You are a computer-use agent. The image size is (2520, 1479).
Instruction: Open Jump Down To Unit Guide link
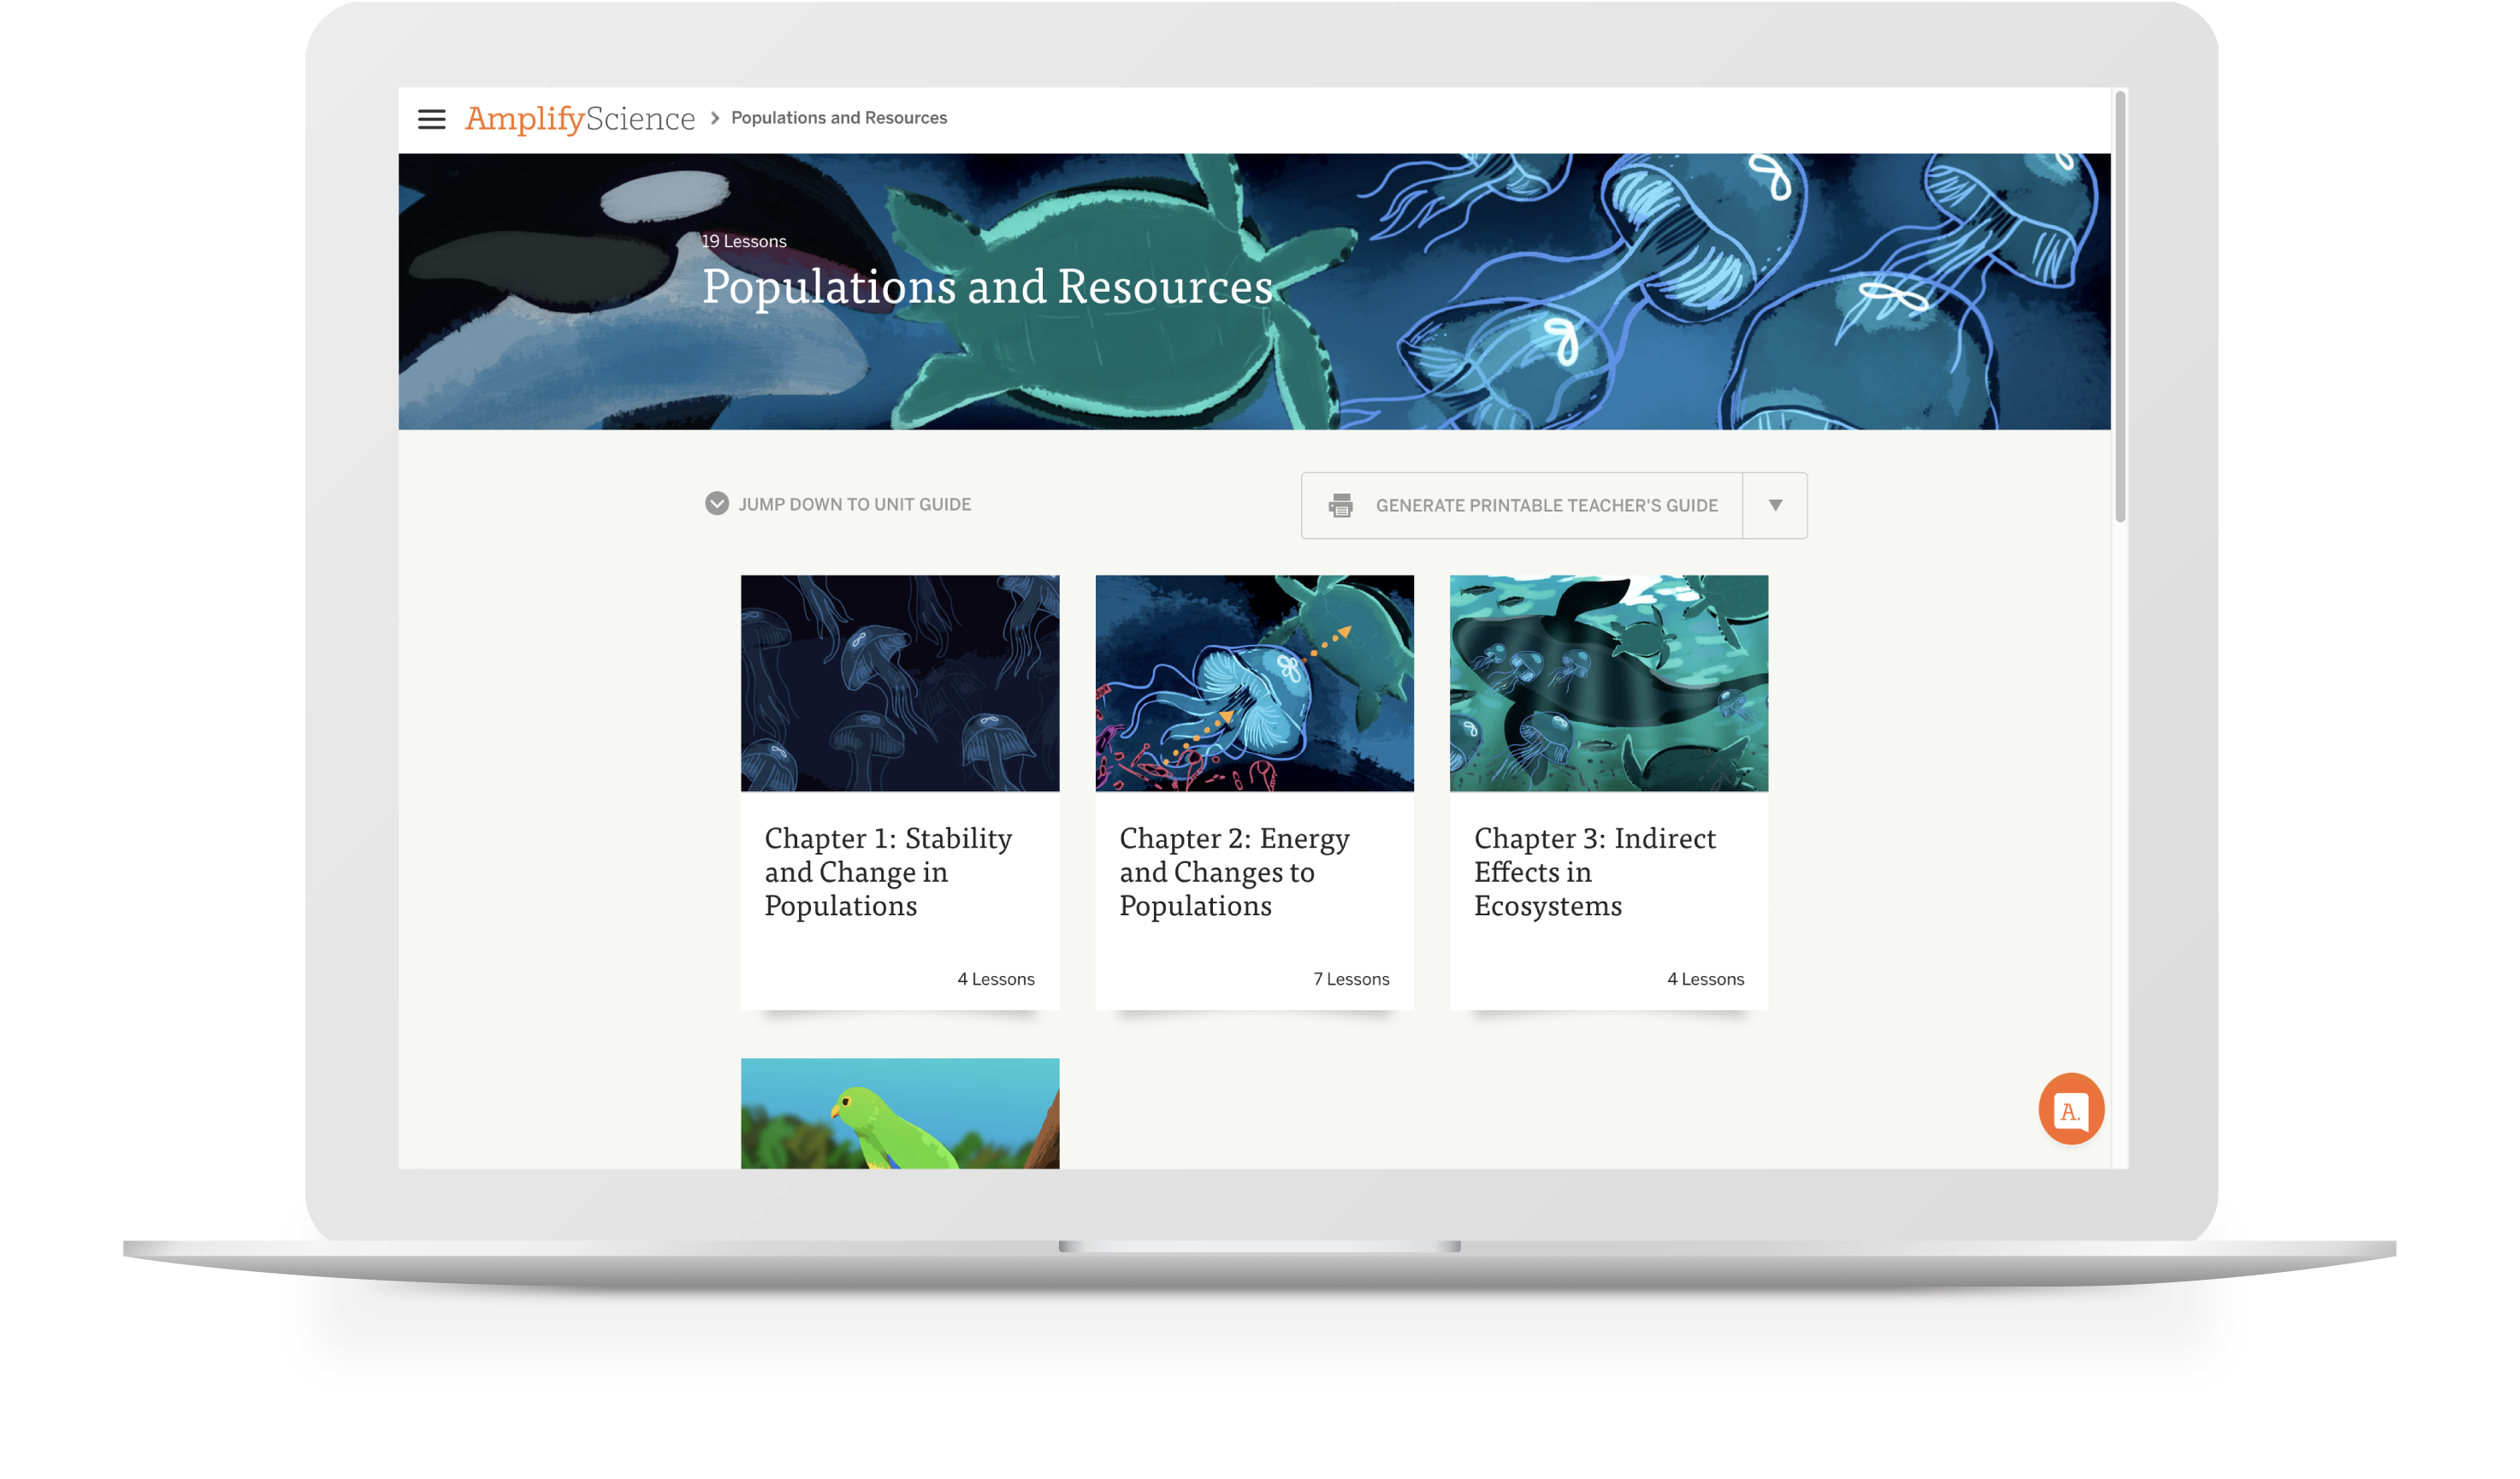[854, 504]
